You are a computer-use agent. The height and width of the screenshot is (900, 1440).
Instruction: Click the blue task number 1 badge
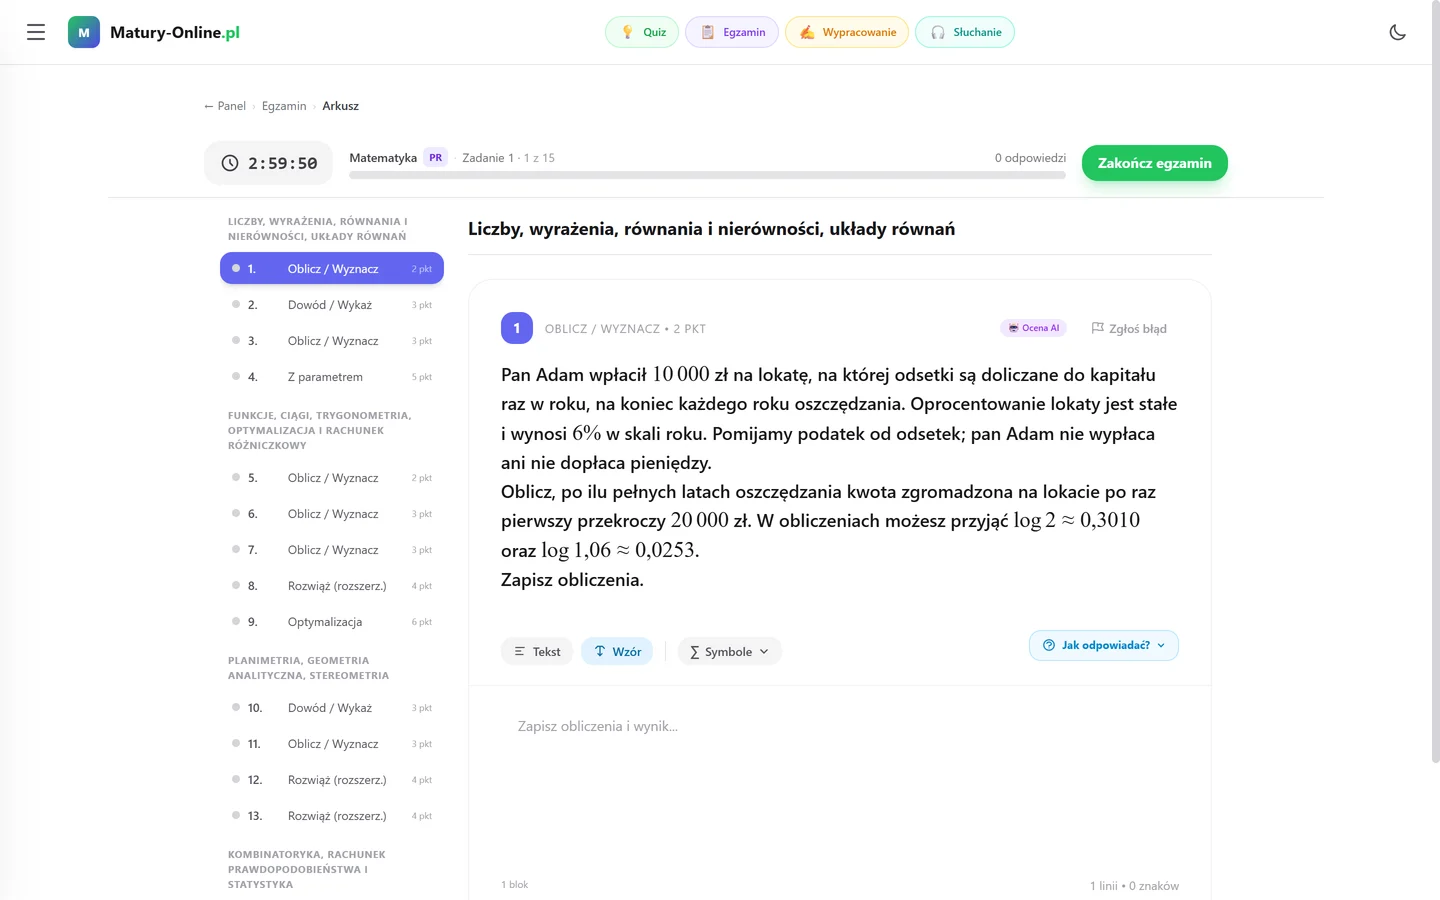coord(517,328)
